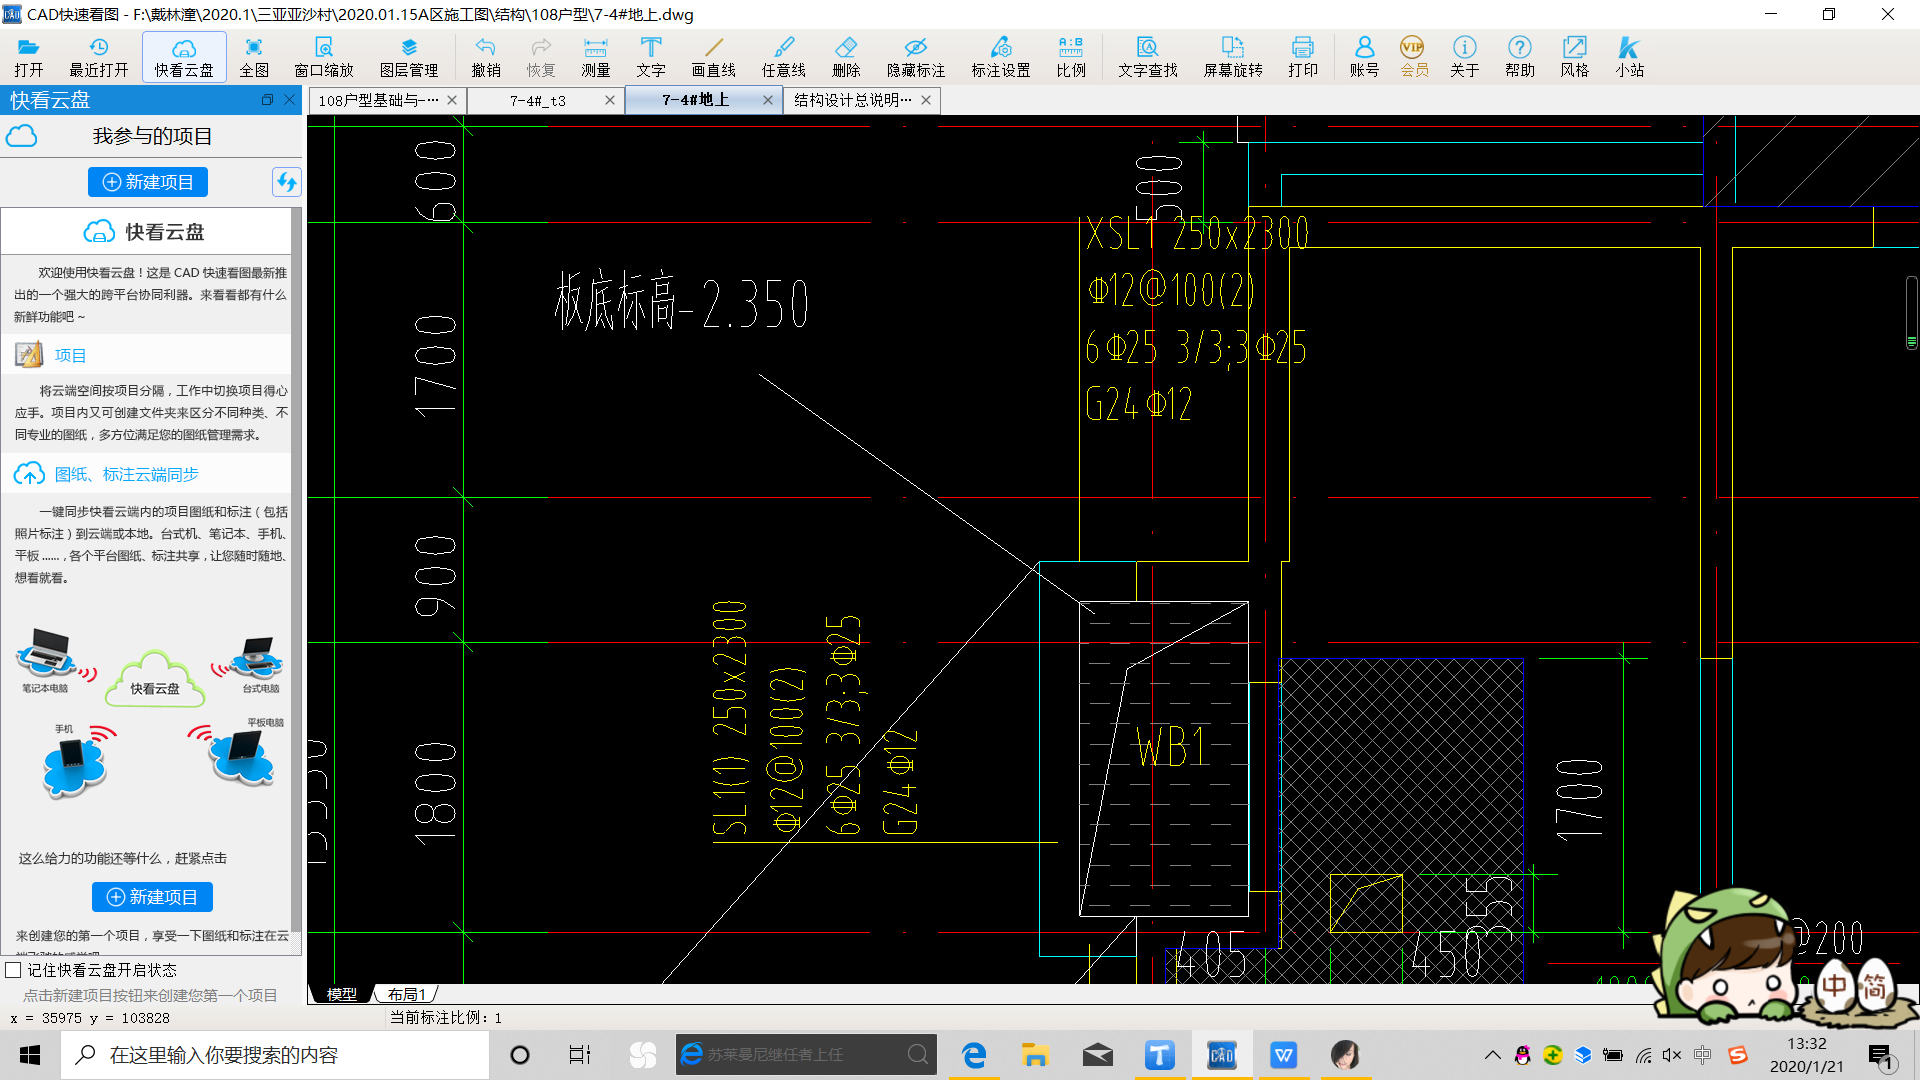Open WPS Writer taskbar icon
The width and height of the screenshot is (1920, 1080).
[x=1283, y=1055]
